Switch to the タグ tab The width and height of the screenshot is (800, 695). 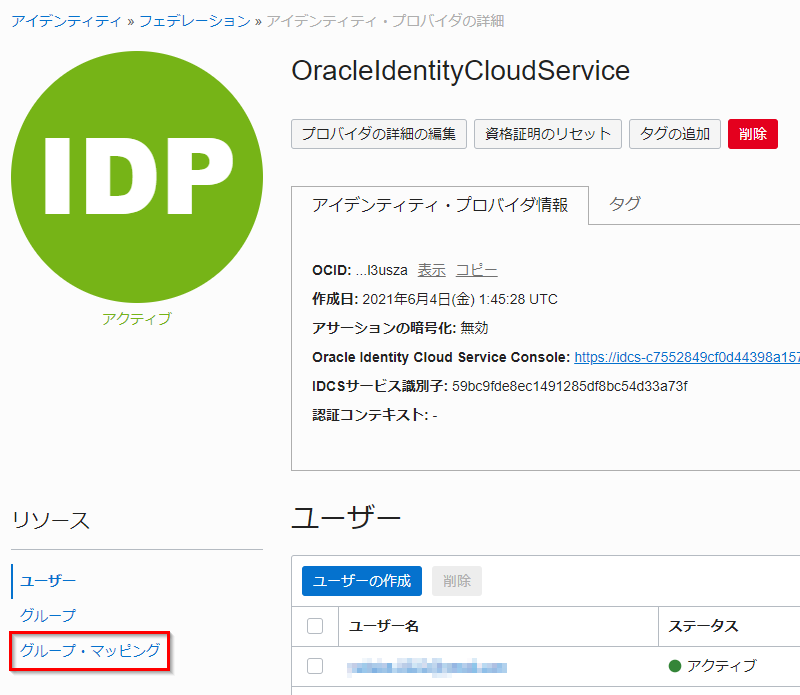coord(625,204)
